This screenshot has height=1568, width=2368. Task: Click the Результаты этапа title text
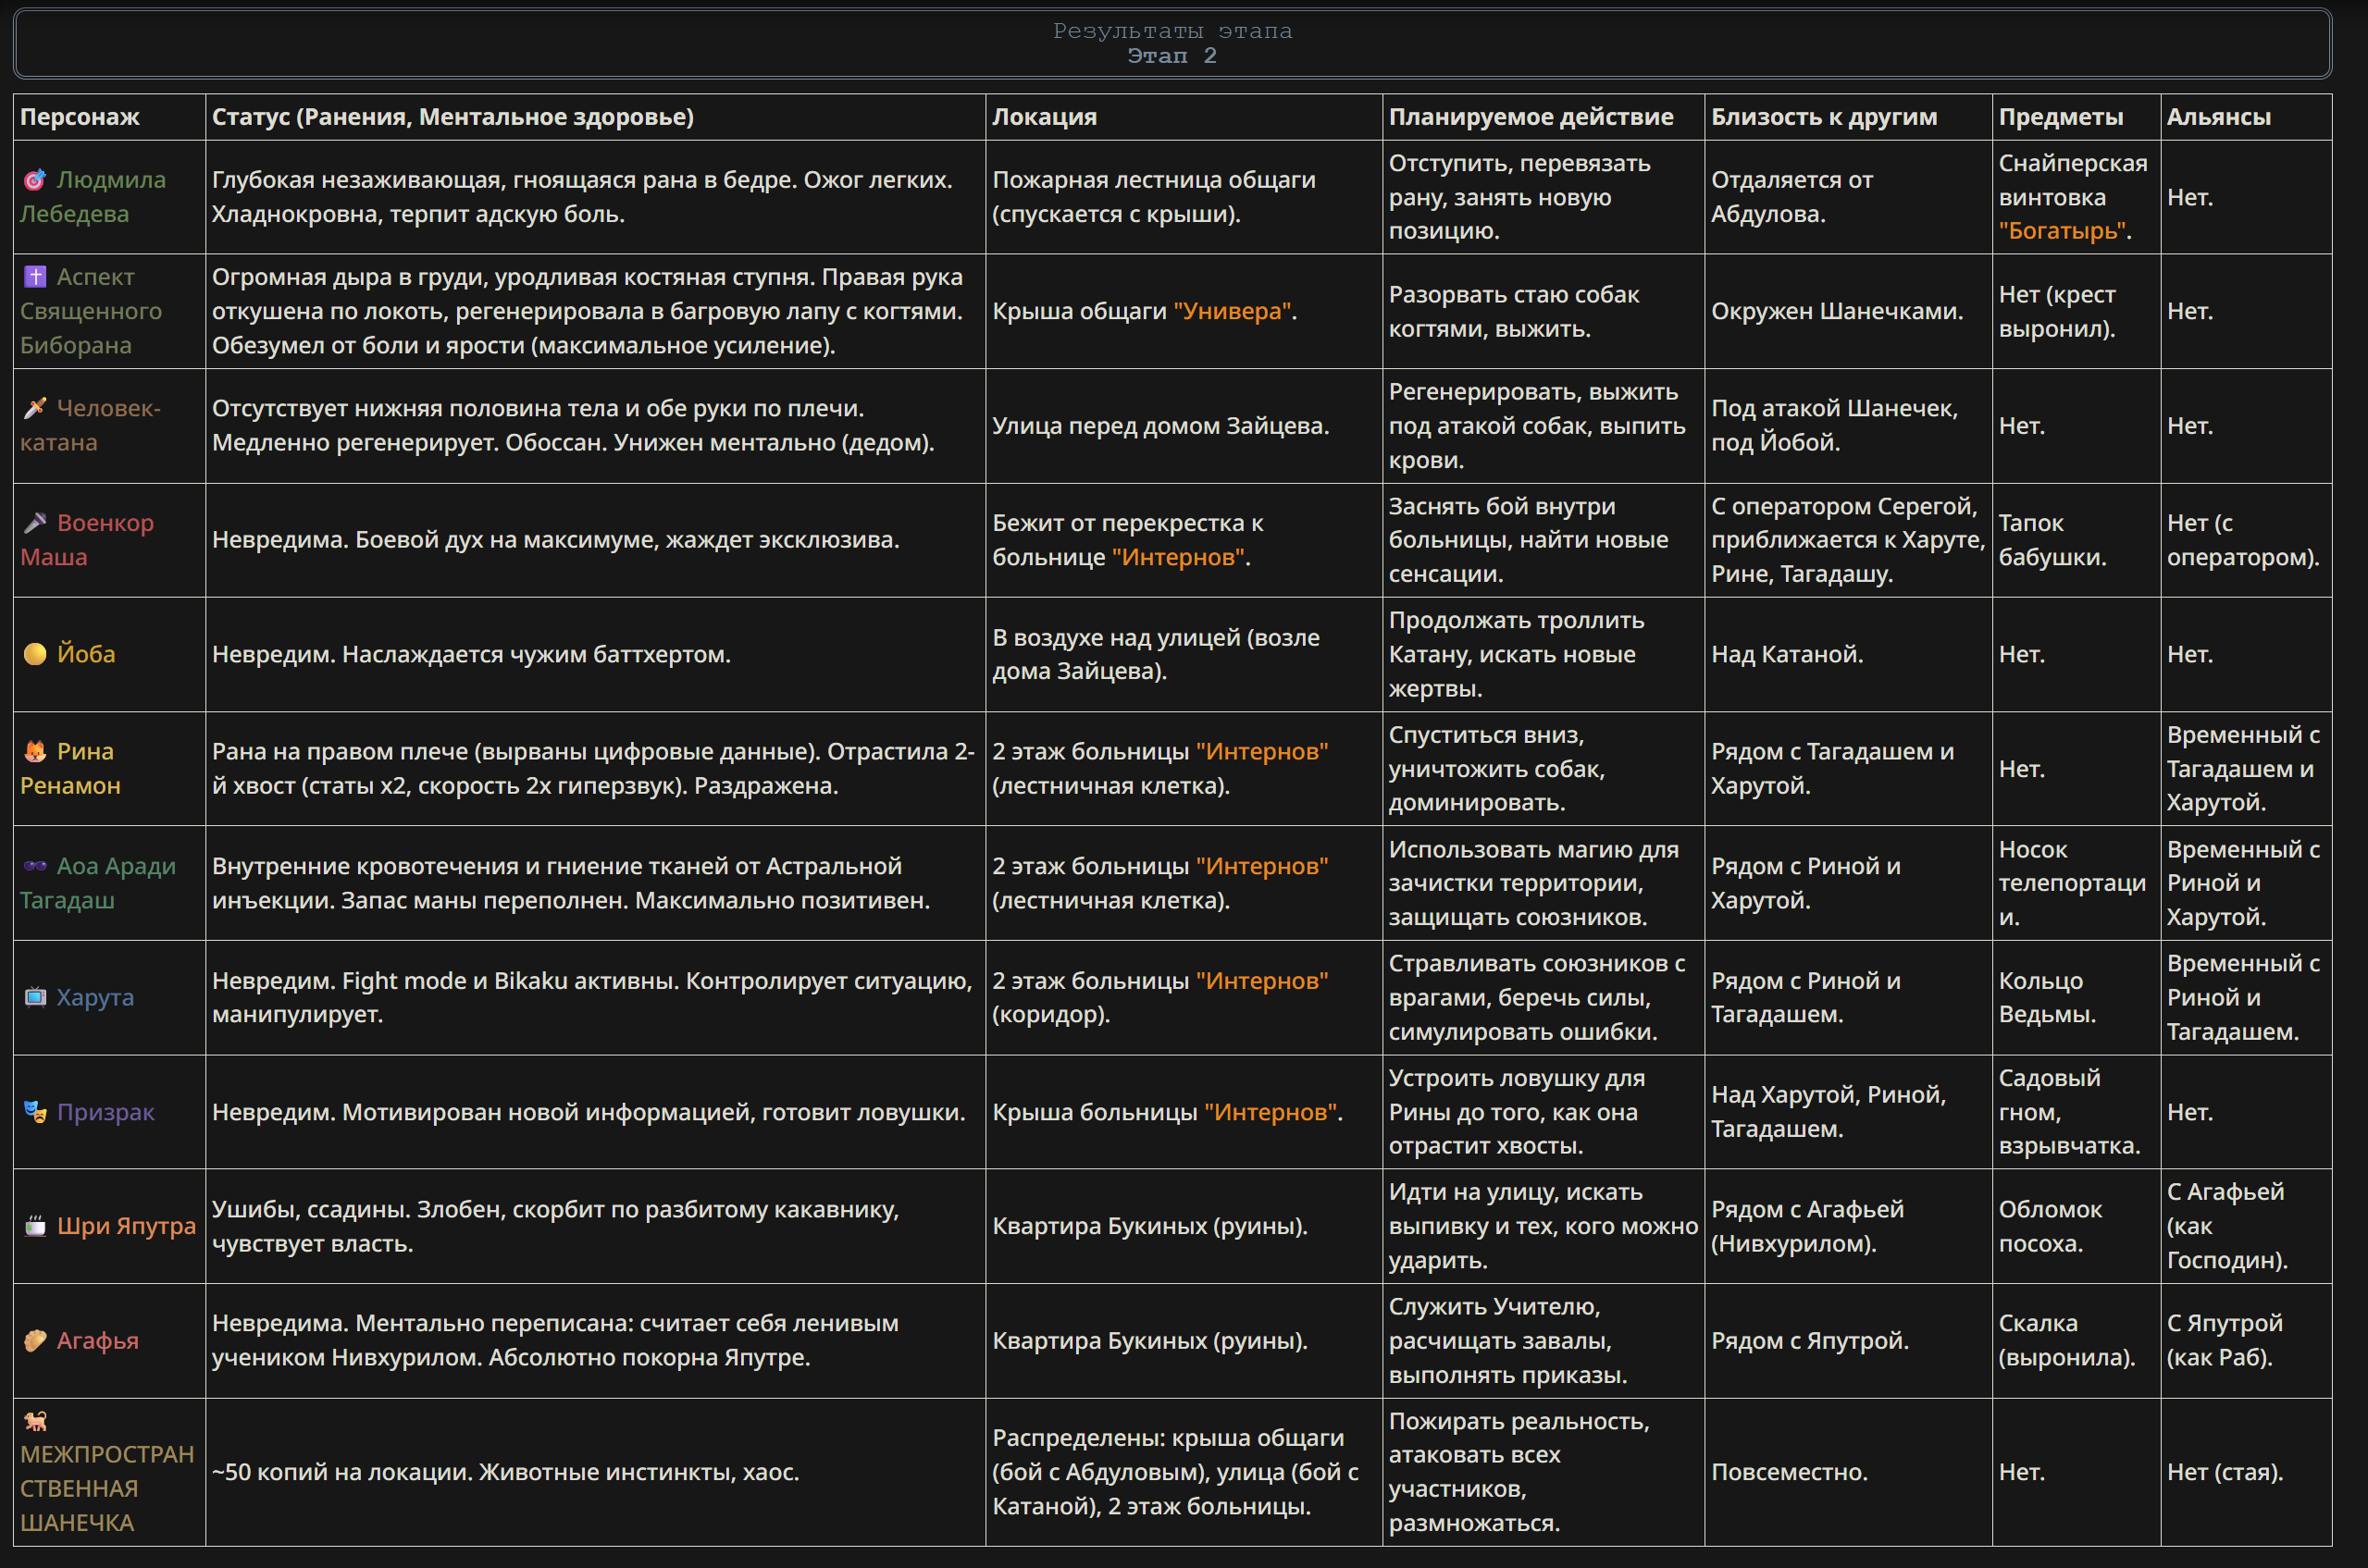coord(1172,31)
